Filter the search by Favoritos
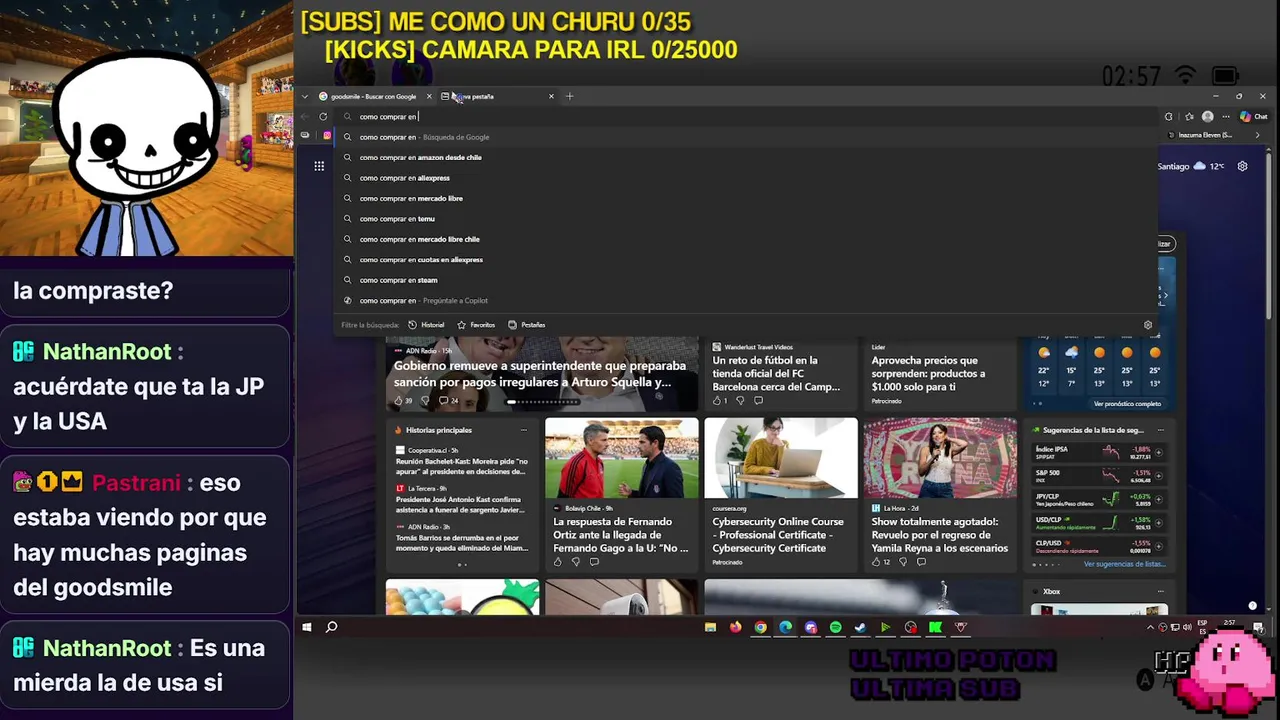Screen dimensions: 1280x720 click(476, 325)
